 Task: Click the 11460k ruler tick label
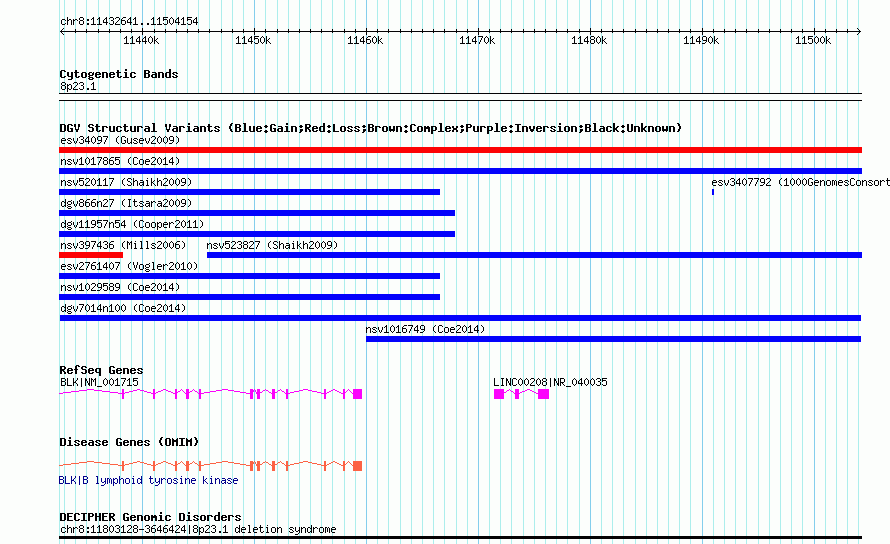pos(365,40)
